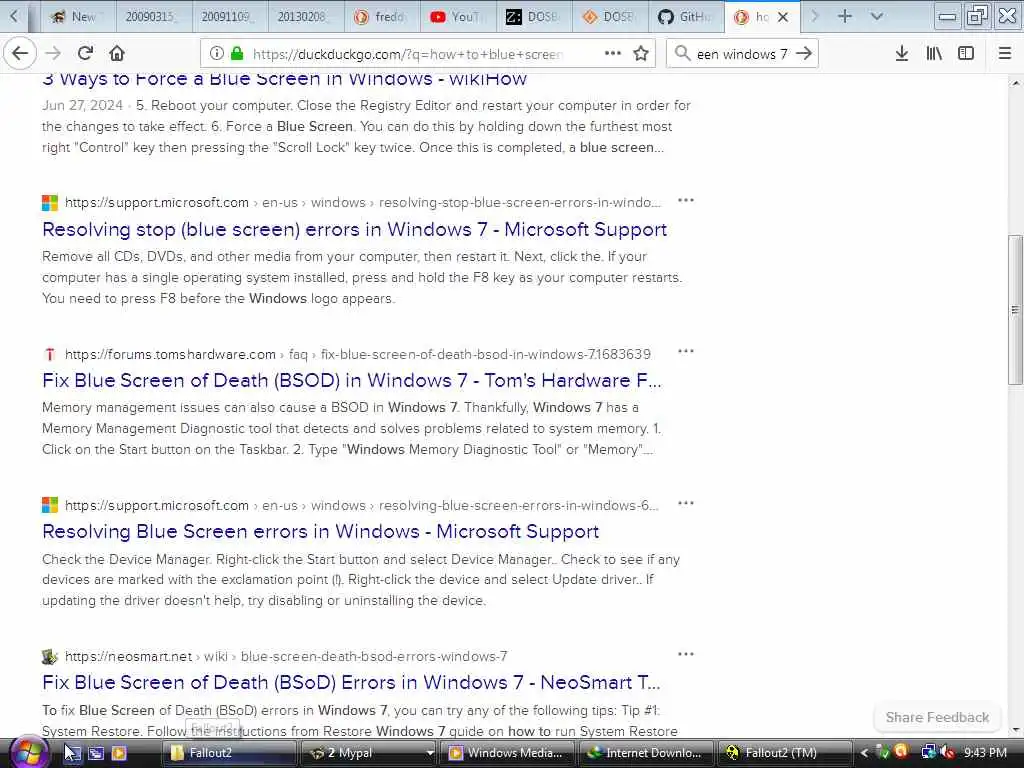Open more options for NeoSmart result
The width and height of the screenshot is (1024, 768).
point(686,654)
